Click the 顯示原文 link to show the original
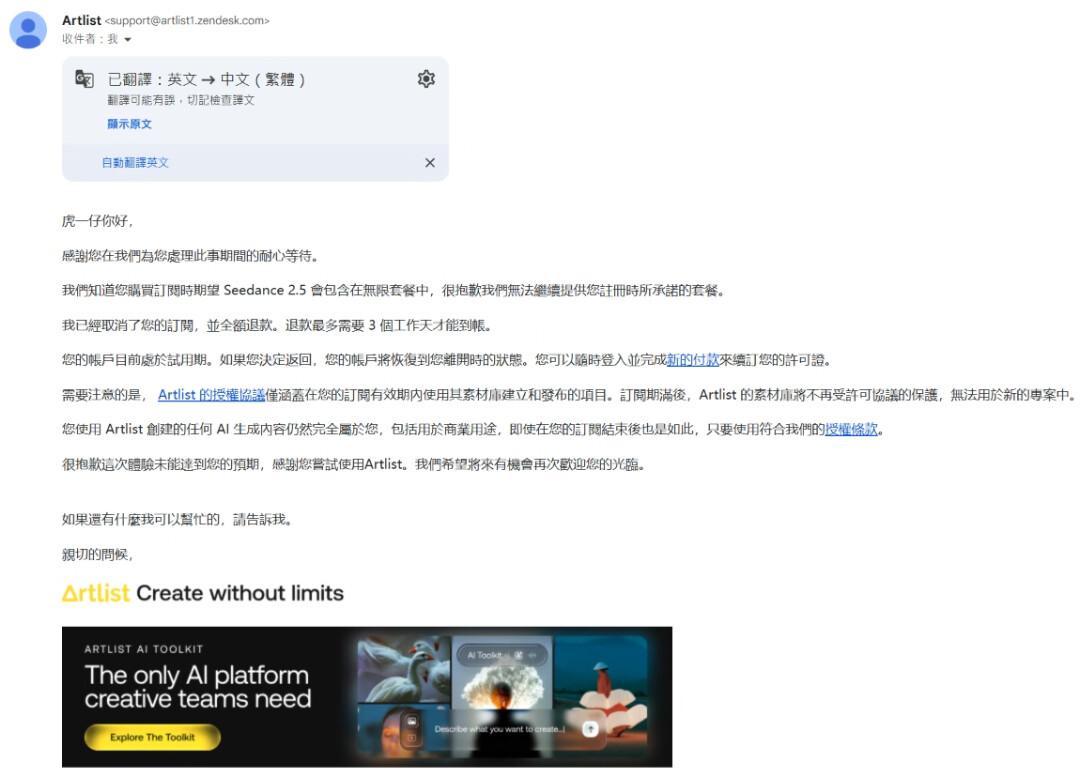The image size is (1083, 781). tap(129, 124)
